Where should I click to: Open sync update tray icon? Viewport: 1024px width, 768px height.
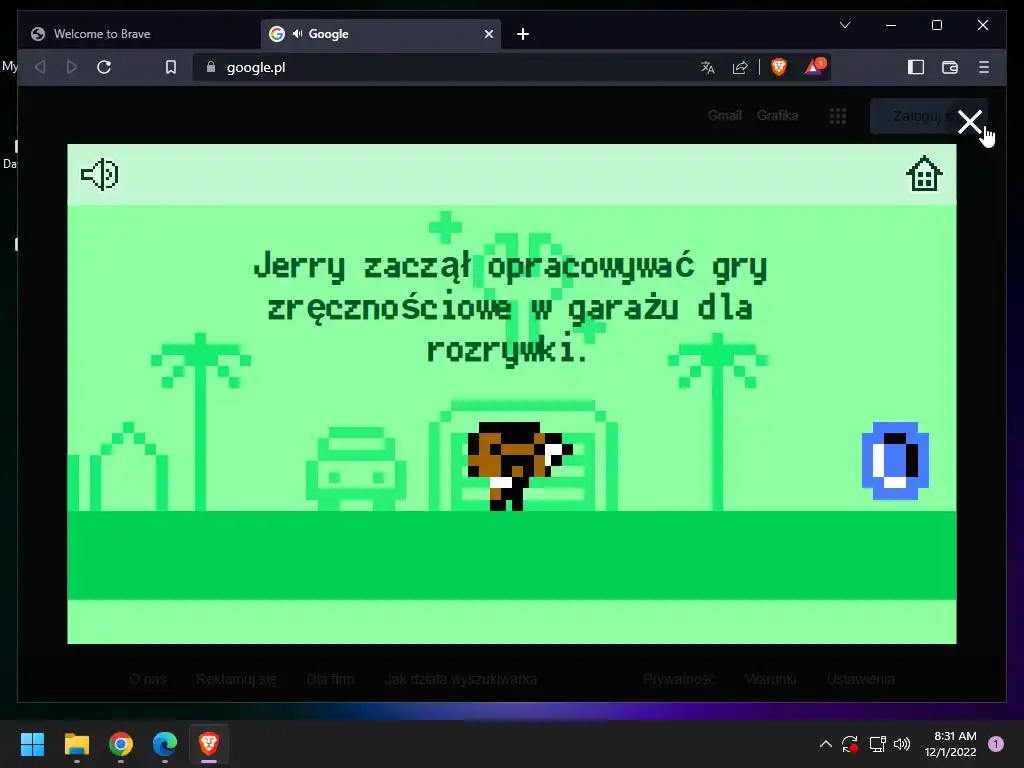click(850, 744)
